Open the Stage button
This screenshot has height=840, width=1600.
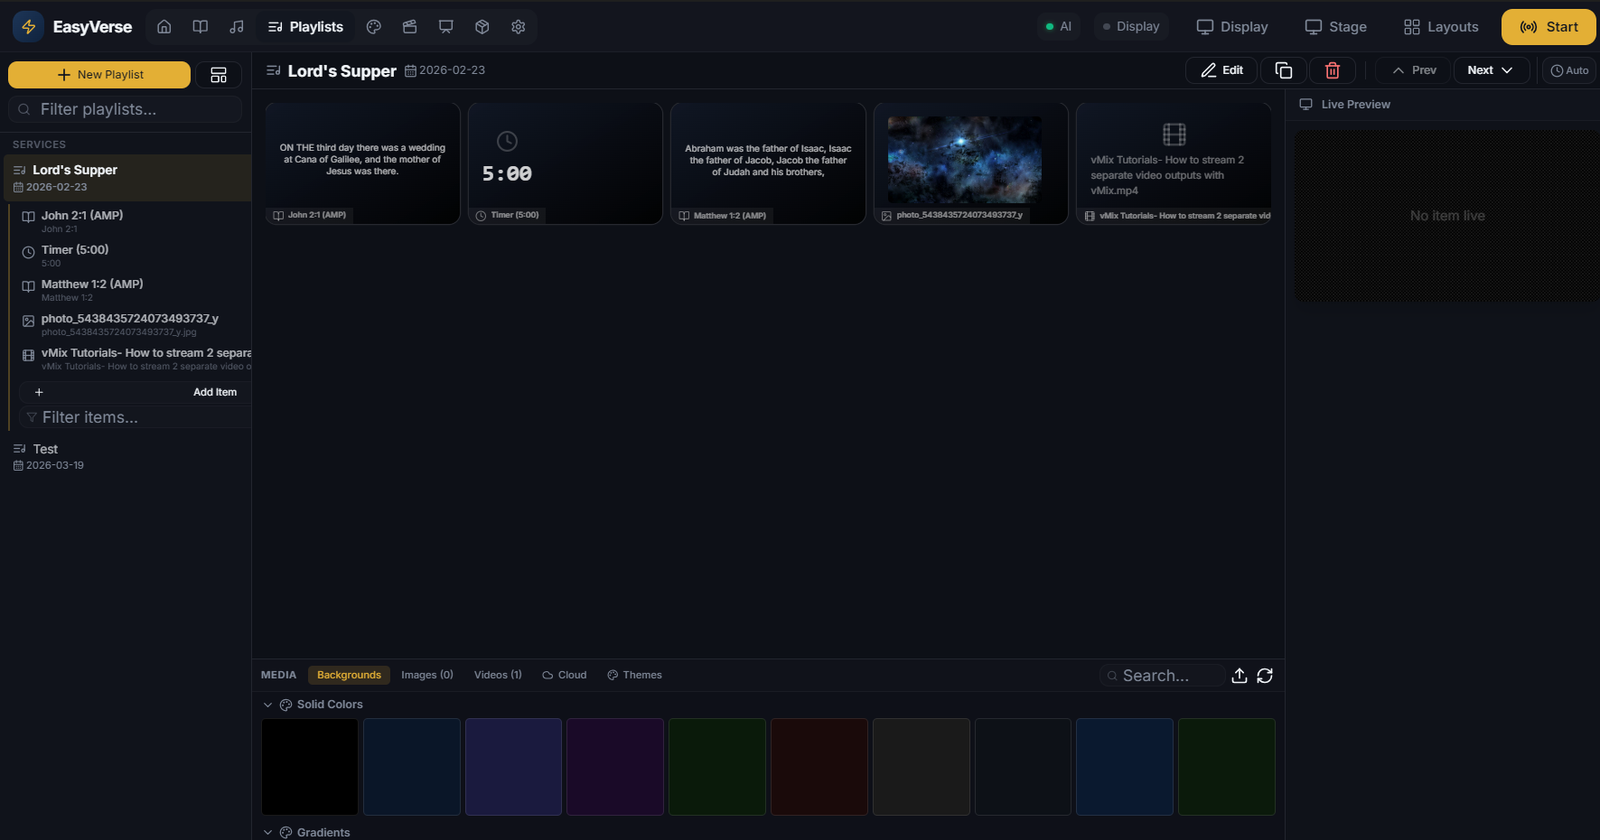point(1335,27)
